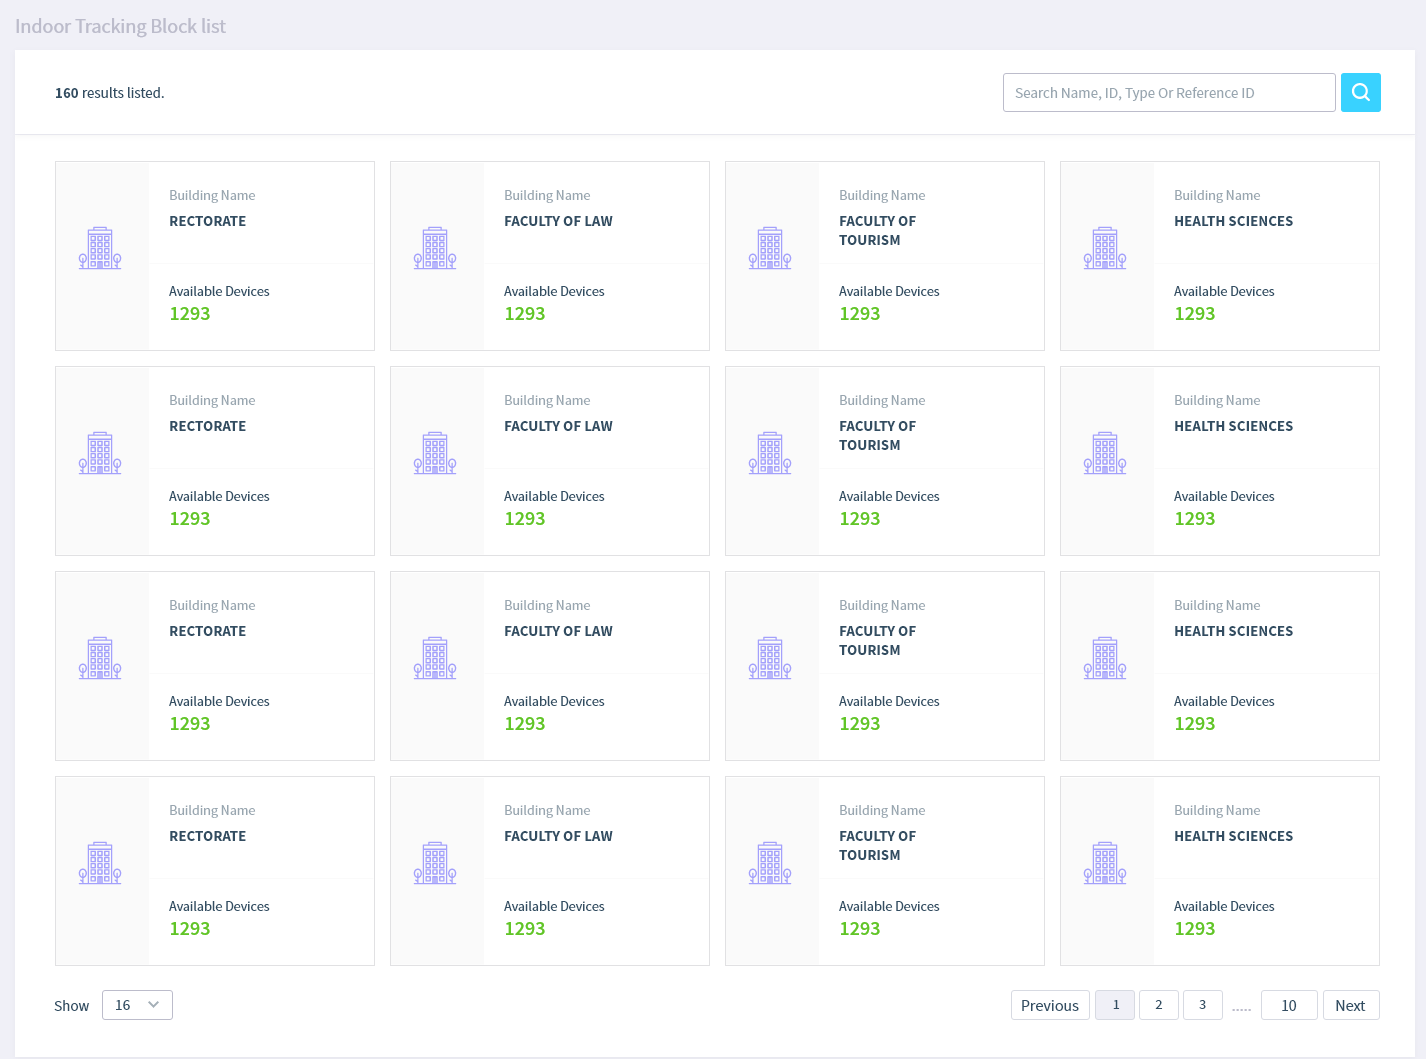Click building icon of first-row RECTORATE card

click(x=100, y=248)
